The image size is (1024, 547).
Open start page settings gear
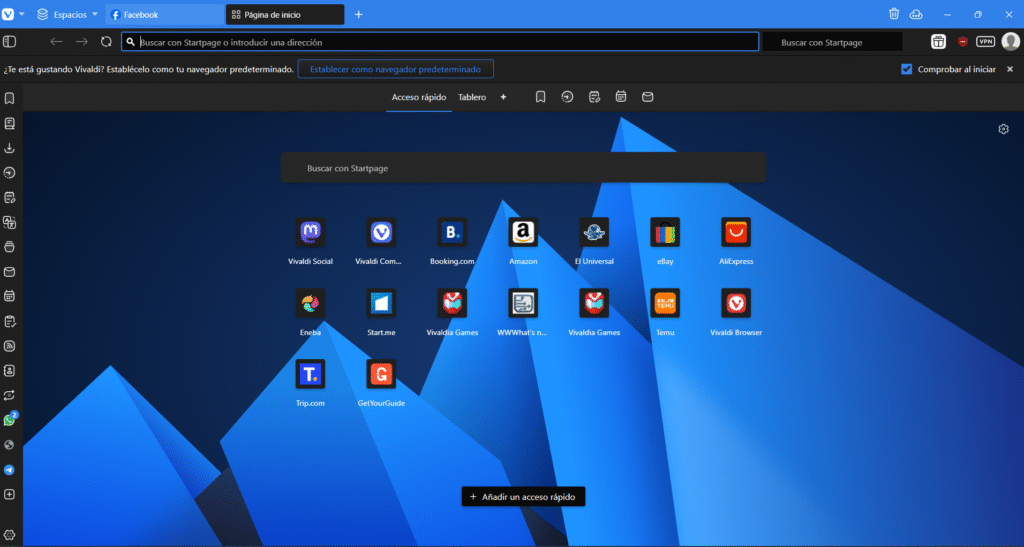[1004, 129]
